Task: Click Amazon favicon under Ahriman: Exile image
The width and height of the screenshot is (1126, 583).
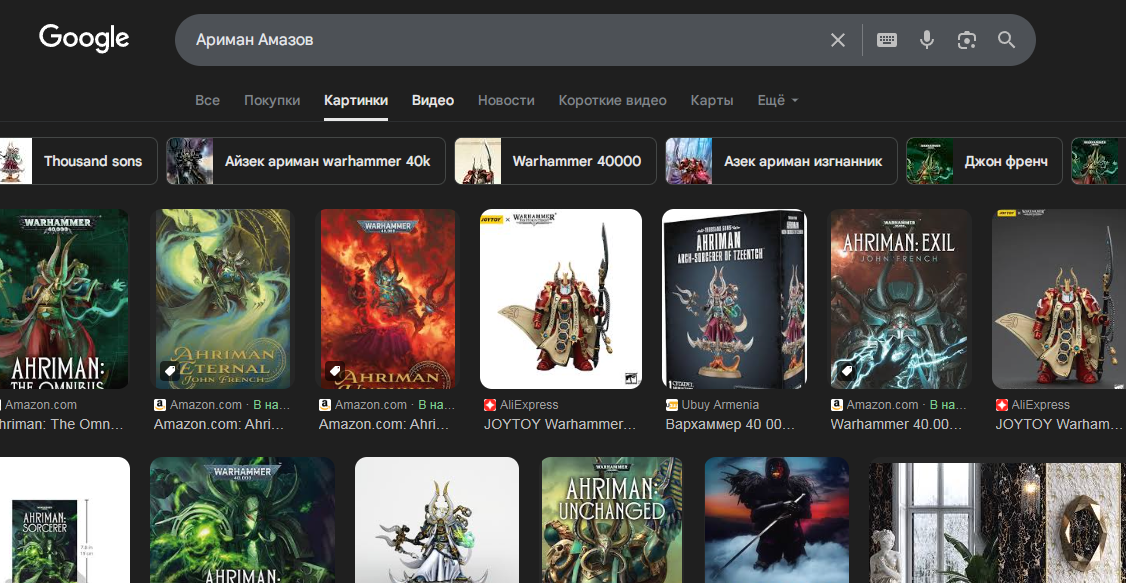Action: coord(837,405)
